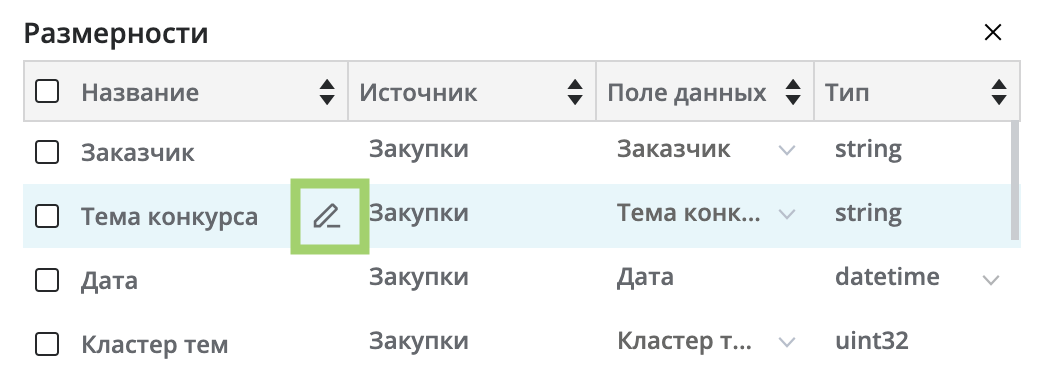Select the Заказчик dimension name
This screenshot has width=1048, height=384.
tap(138, 153)
